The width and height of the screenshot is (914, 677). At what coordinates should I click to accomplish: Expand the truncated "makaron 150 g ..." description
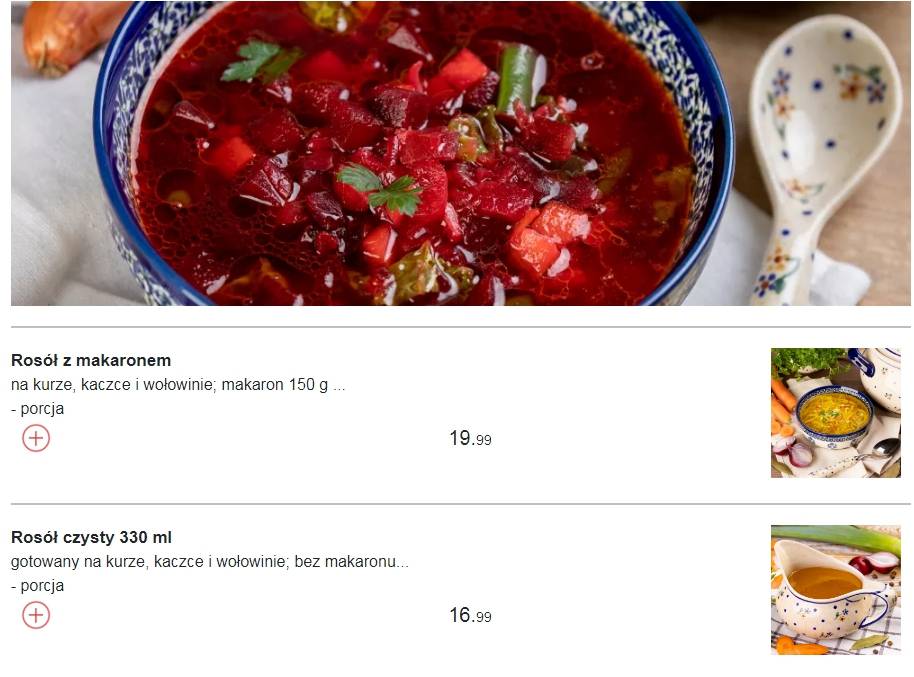point(283,385)
